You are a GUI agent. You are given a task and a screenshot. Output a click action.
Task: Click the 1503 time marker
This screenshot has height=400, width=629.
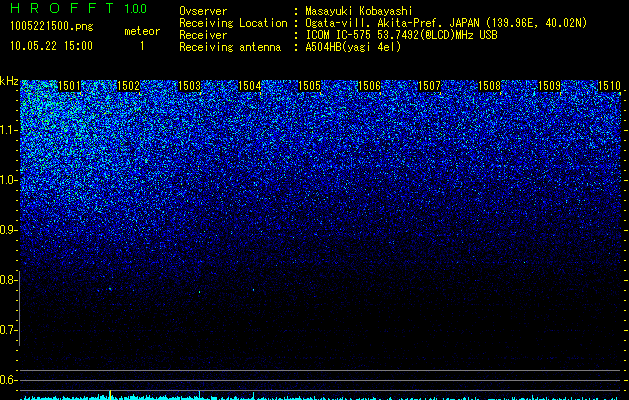pyautogui.click(x=189, y=86)
